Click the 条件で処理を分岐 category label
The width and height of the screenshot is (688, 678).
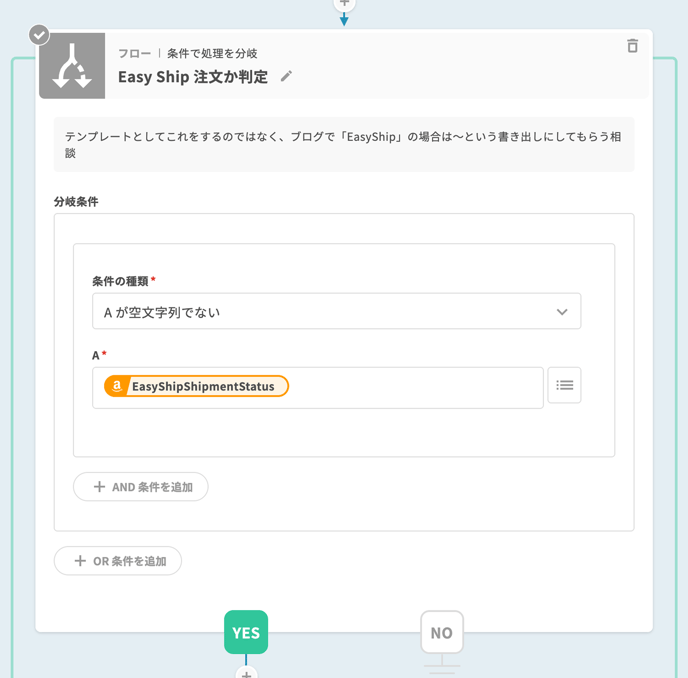[x=212, y=53]
